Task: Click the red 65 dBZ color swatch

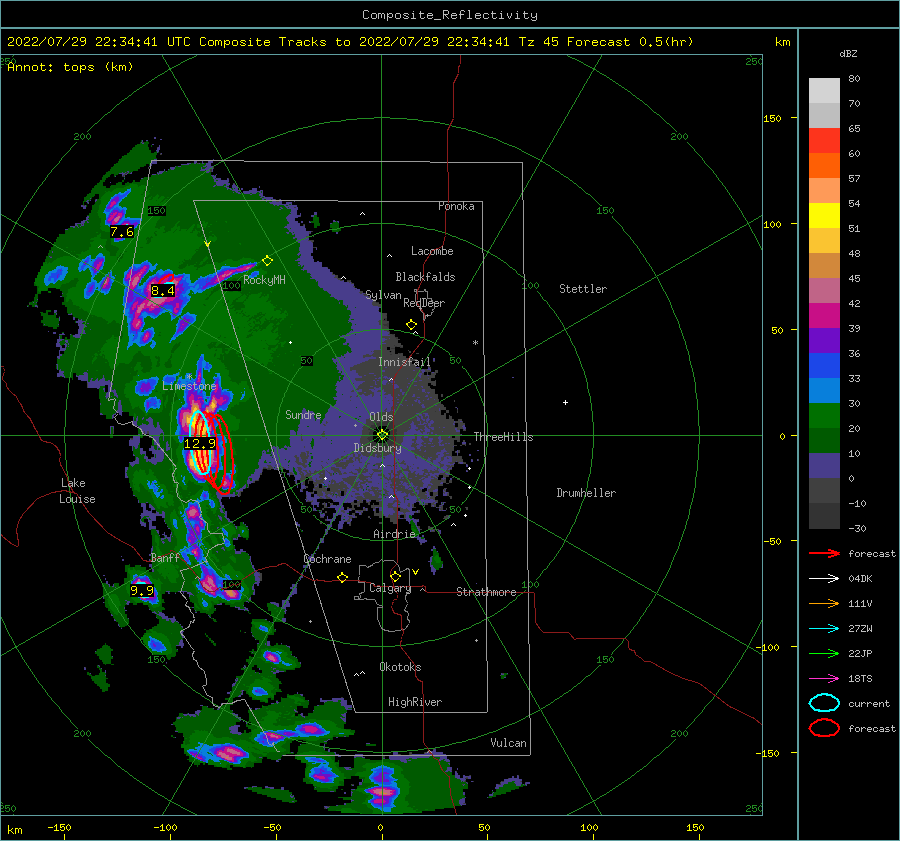Action: click(824, 141)
